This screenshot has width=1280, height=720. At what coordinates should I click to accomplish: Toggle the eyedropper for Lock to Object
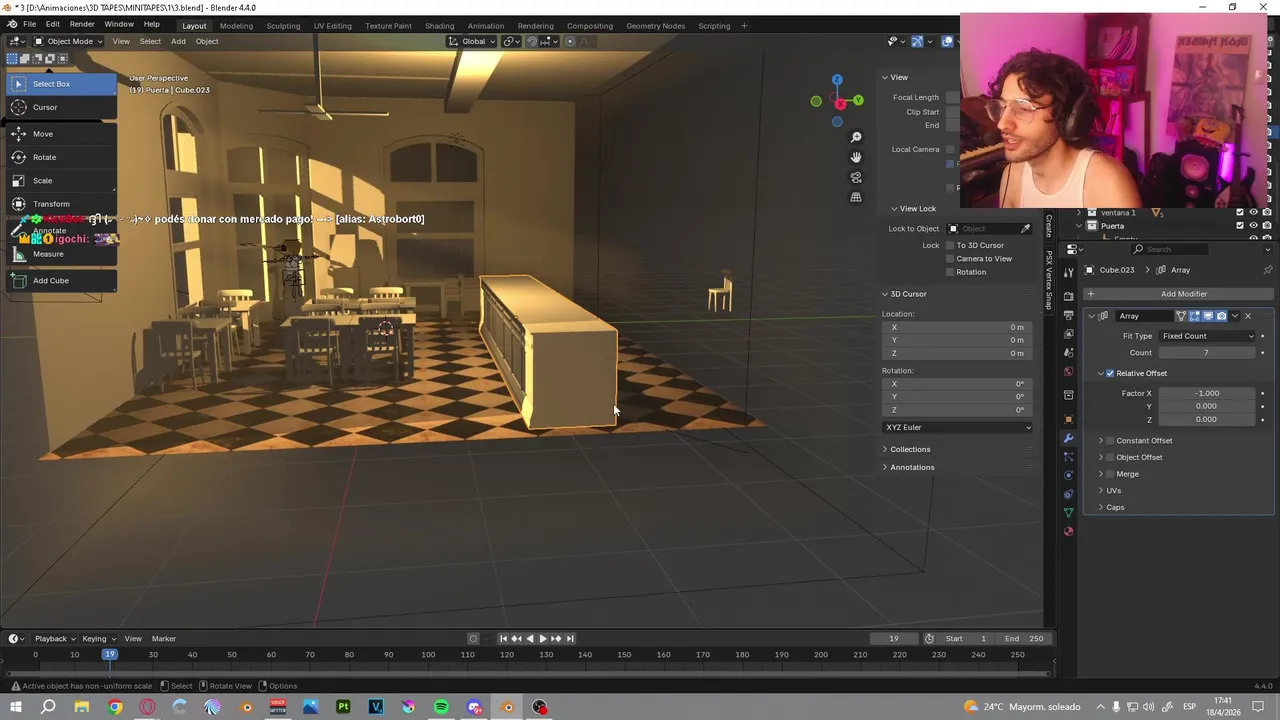click(1025, 229)
